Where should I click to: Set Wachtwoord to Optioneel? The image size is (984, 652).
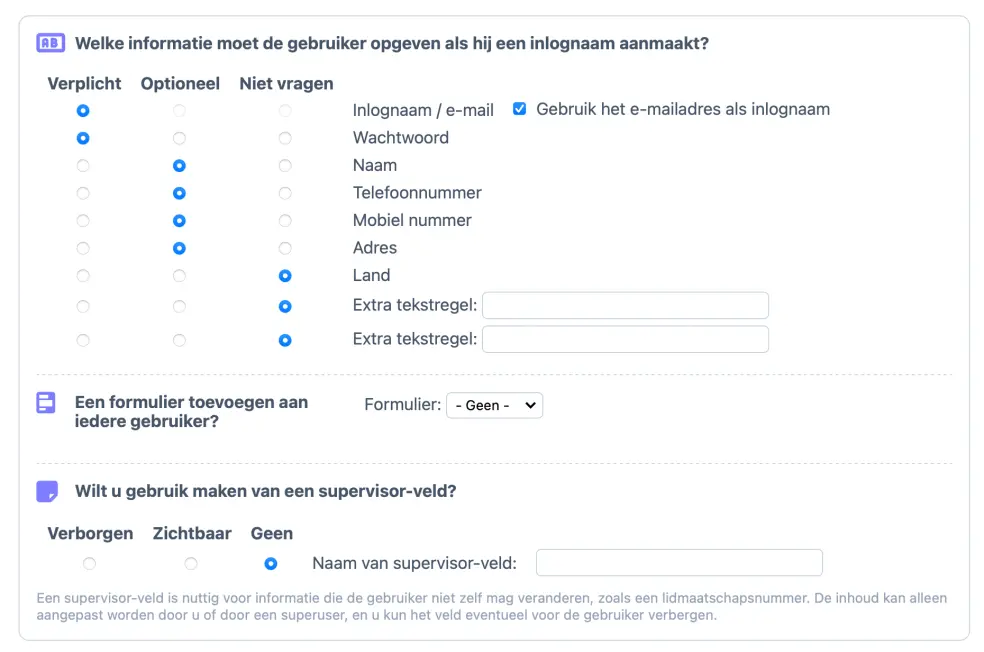point(180,138)
